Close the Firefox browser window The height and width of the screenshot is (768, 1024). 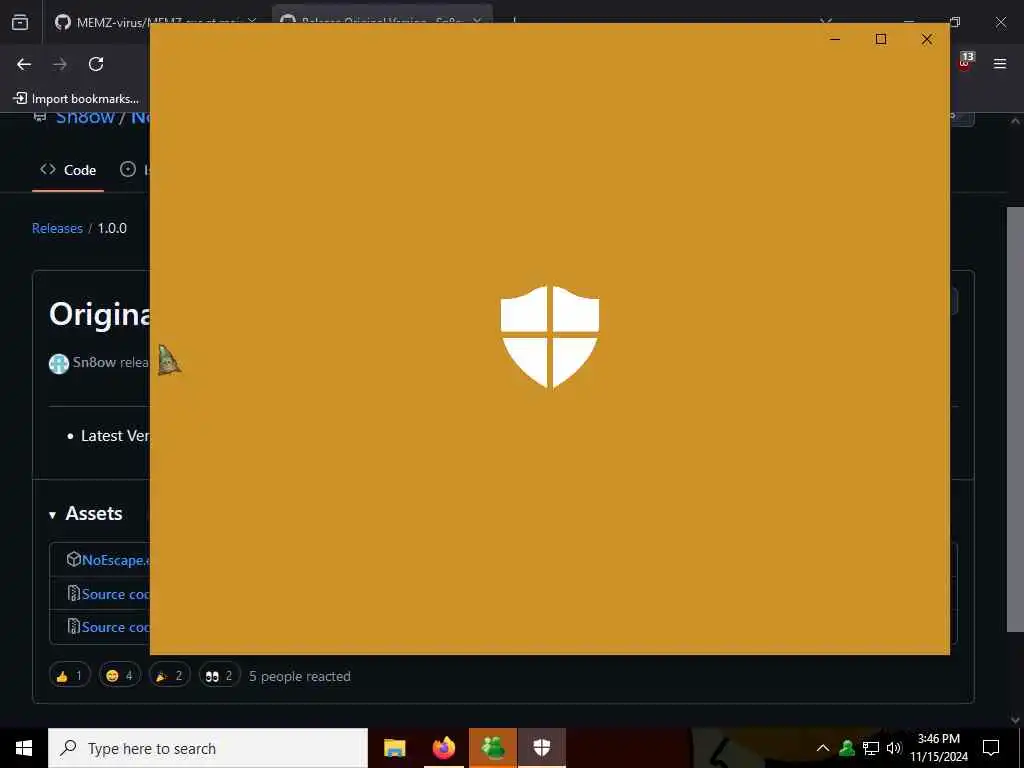tap(1000, 22)
